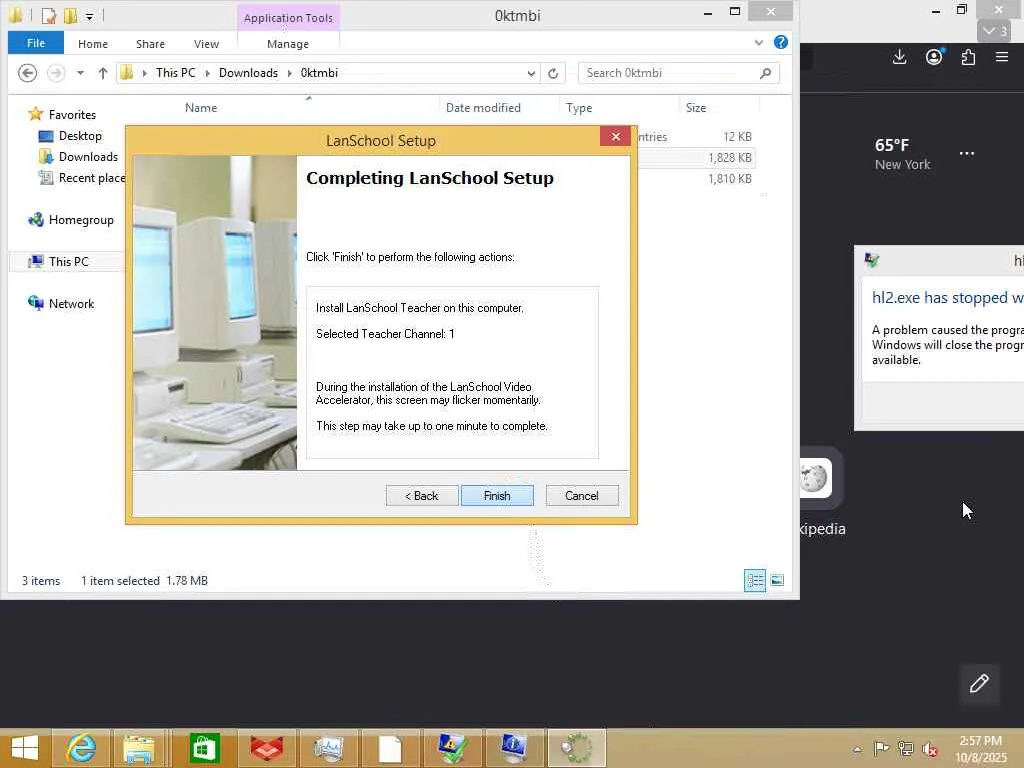Viewport: 1024px width, 768px height.
Task: Show hidden tray icons arrow
Action: tap(857, 749)
